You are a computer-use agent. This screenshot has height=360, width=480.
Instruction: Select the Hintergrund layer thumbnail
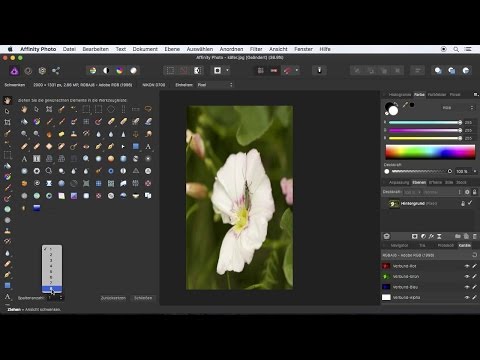[x=394, y=203]
